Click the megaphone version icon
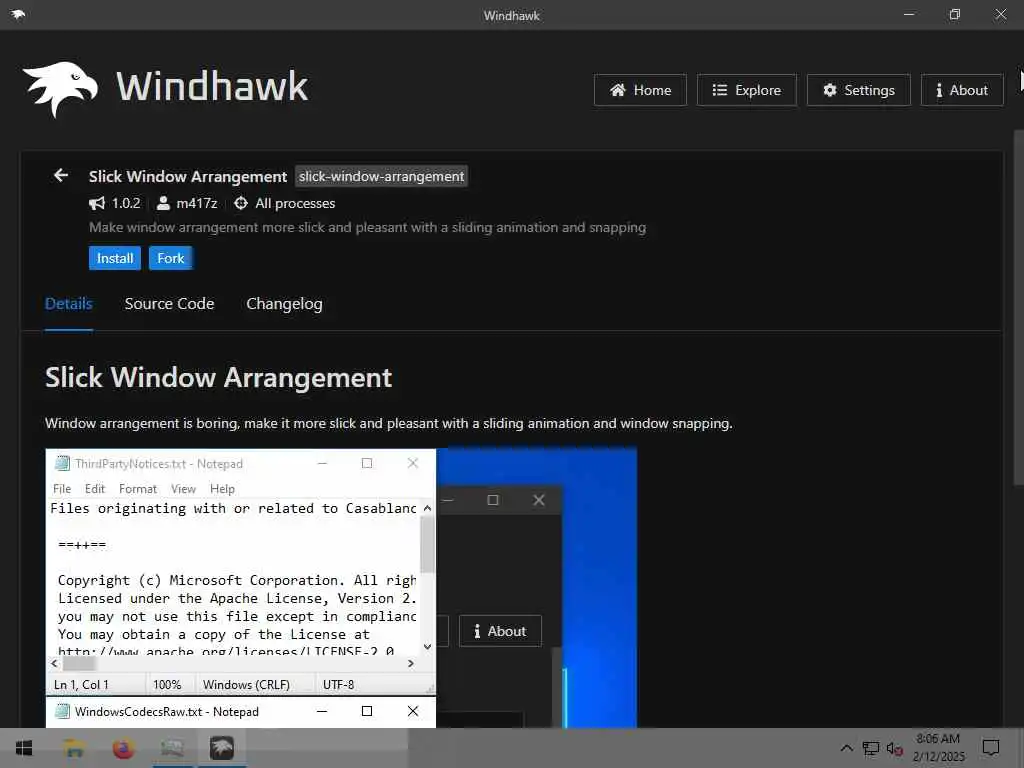Image resolution: width=1024 pixels, height=768 pixels. 97,203
